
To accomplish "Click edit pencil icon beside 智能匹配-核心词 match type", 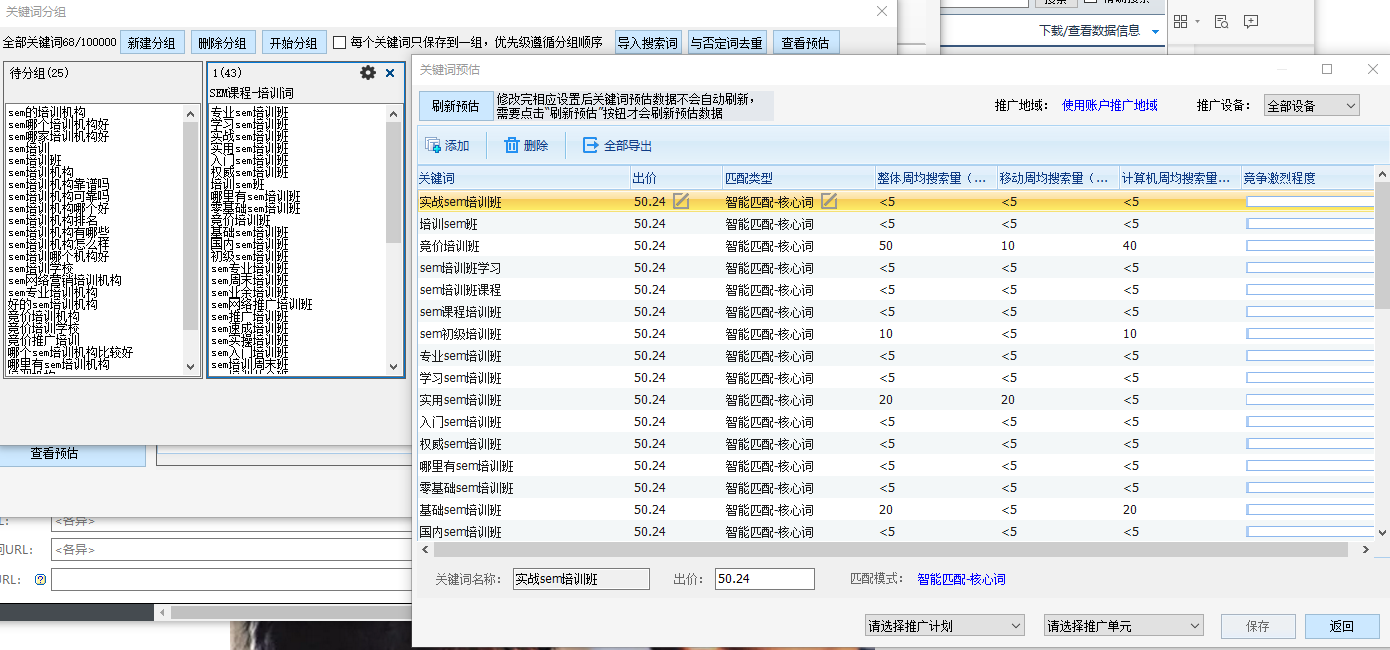I will [829, 201].
